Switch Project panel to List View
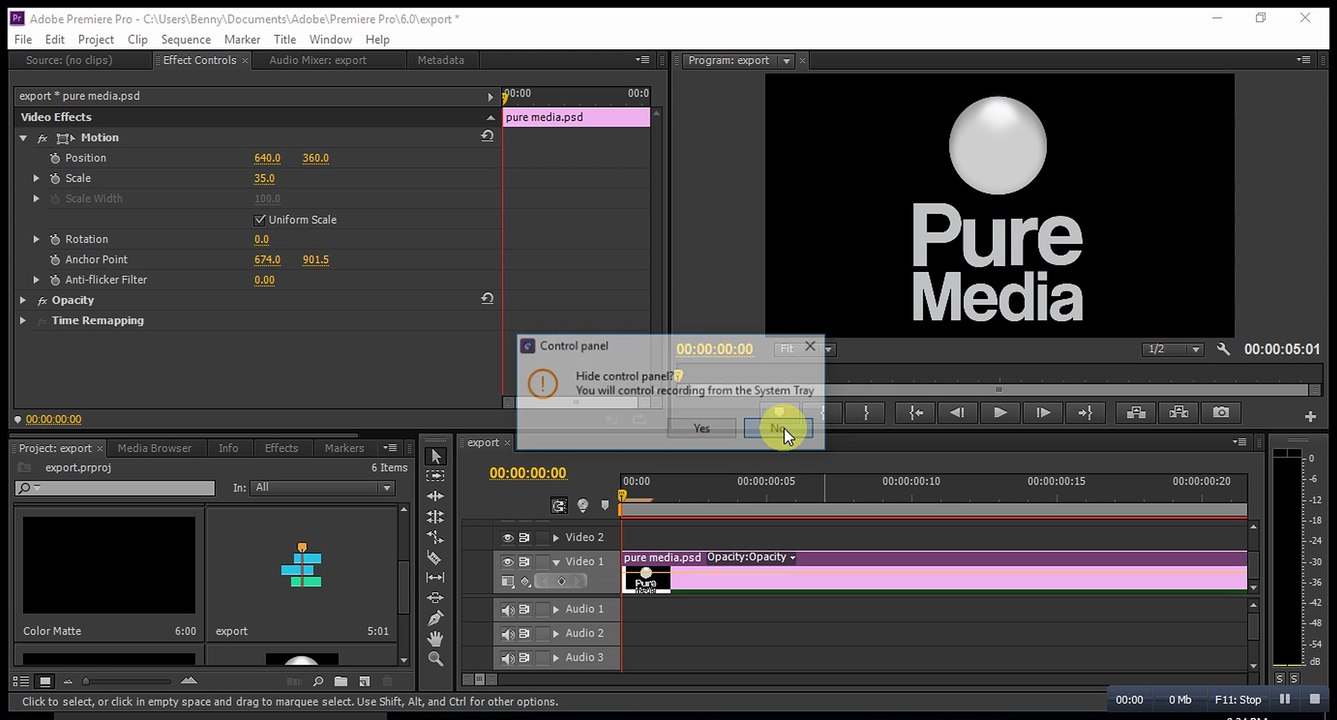 click(x=22, y=681)
